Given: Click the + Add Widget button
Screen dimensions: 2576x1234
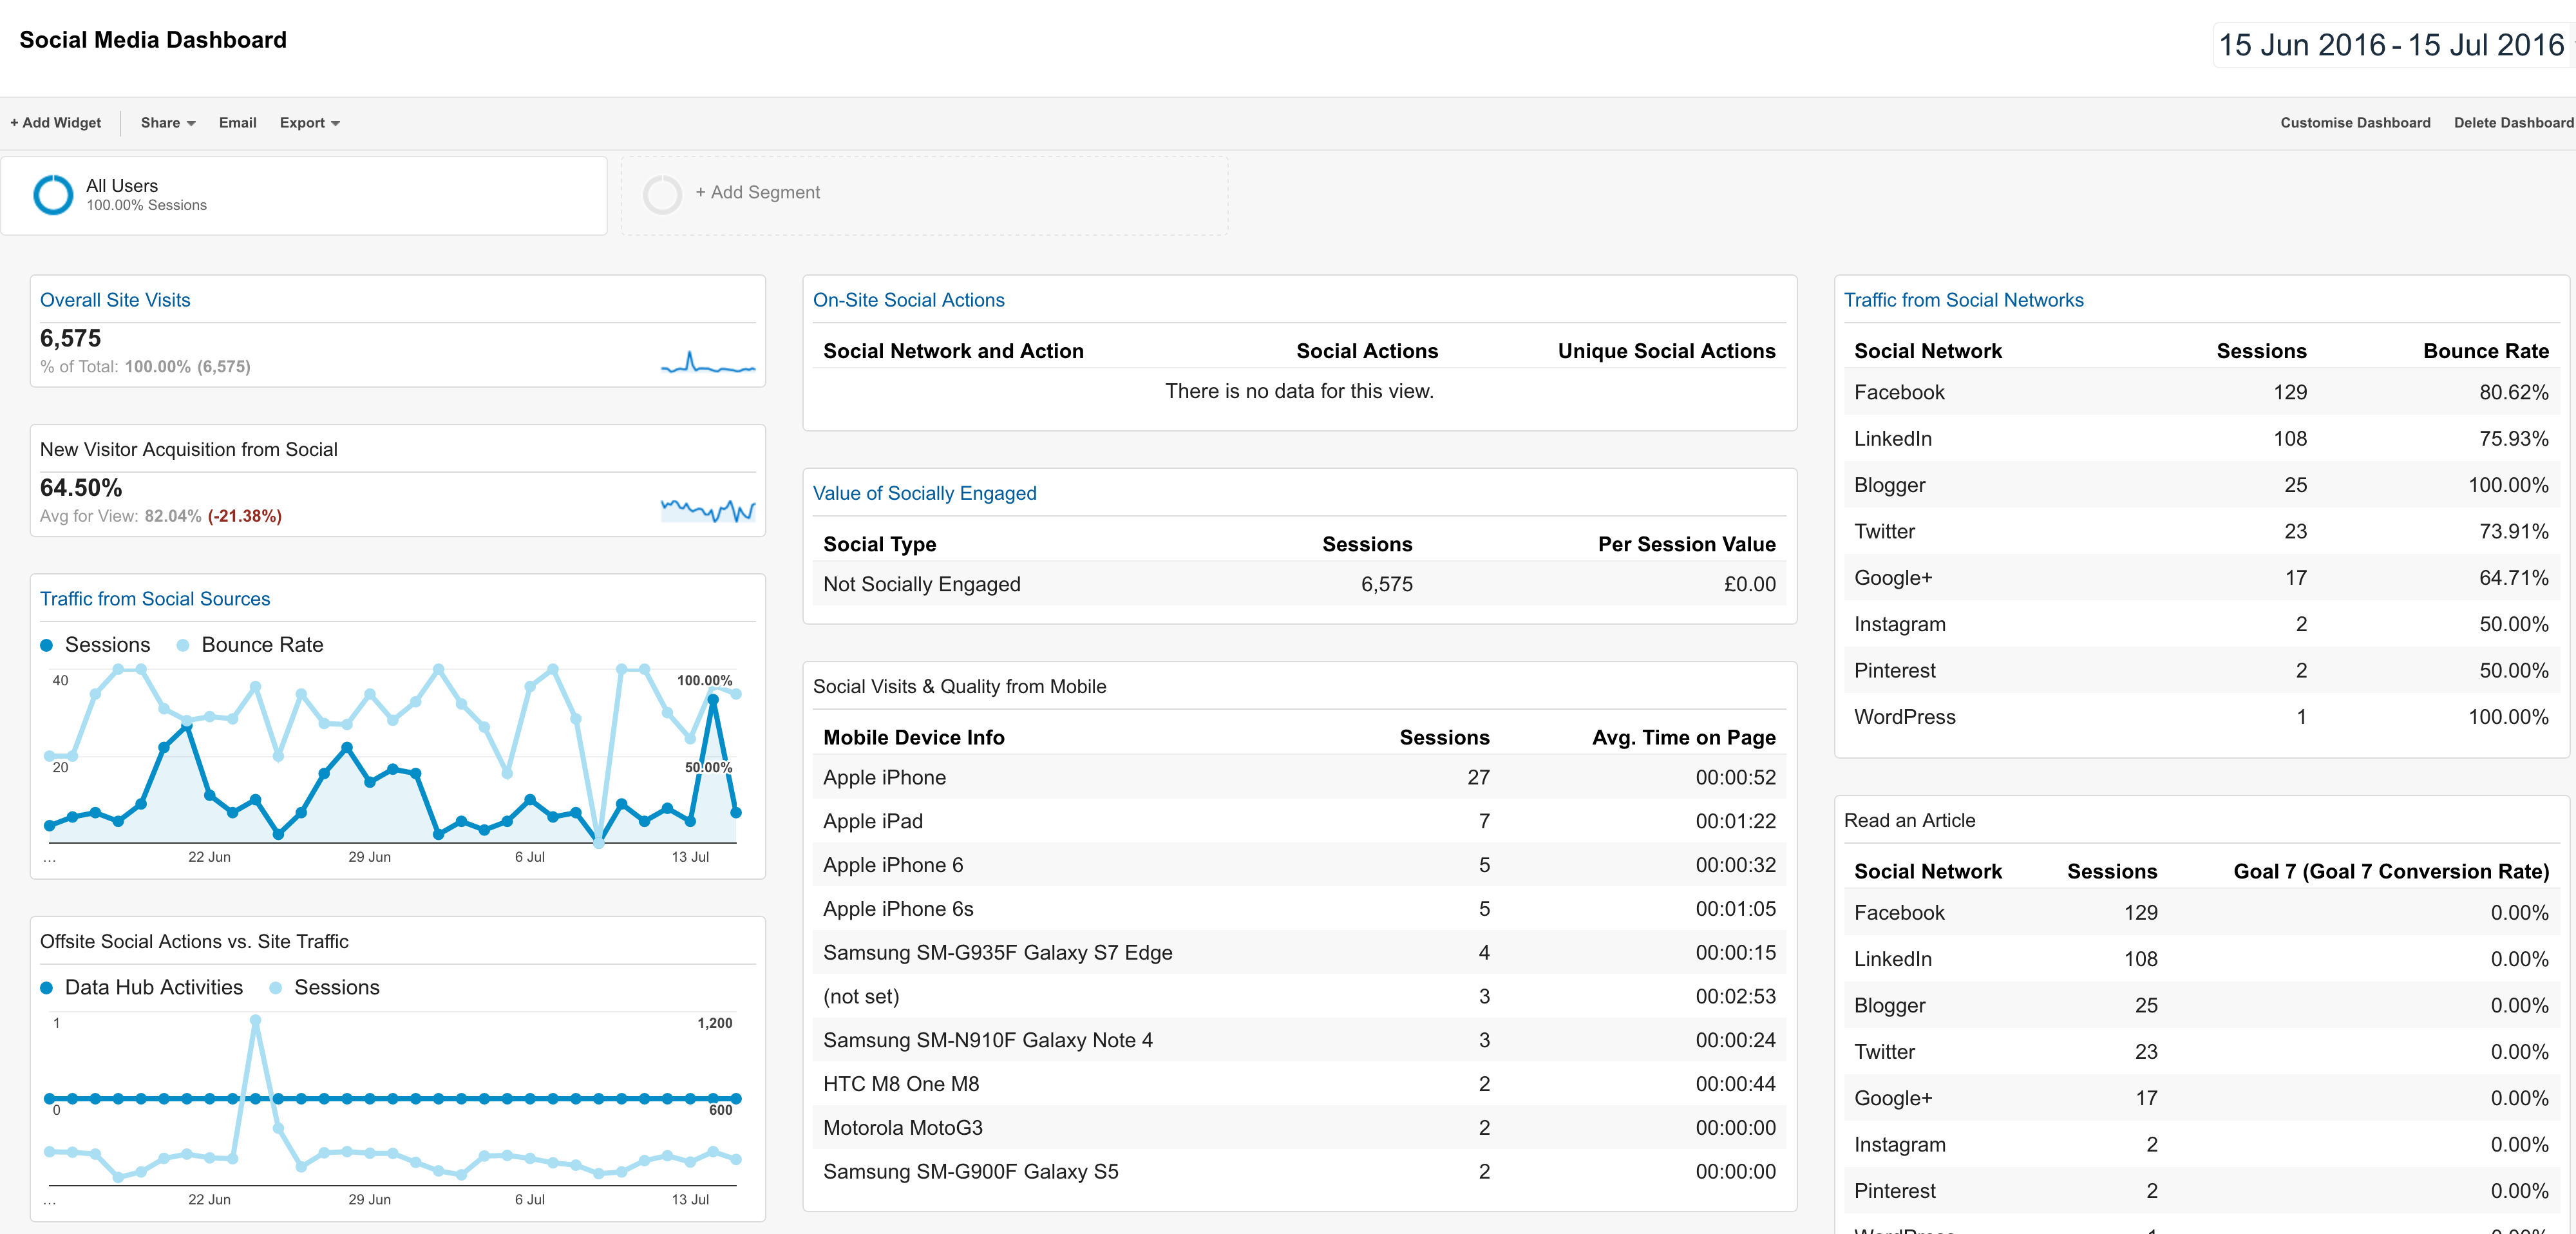Looking at the screenshot, I should [56, 123].
